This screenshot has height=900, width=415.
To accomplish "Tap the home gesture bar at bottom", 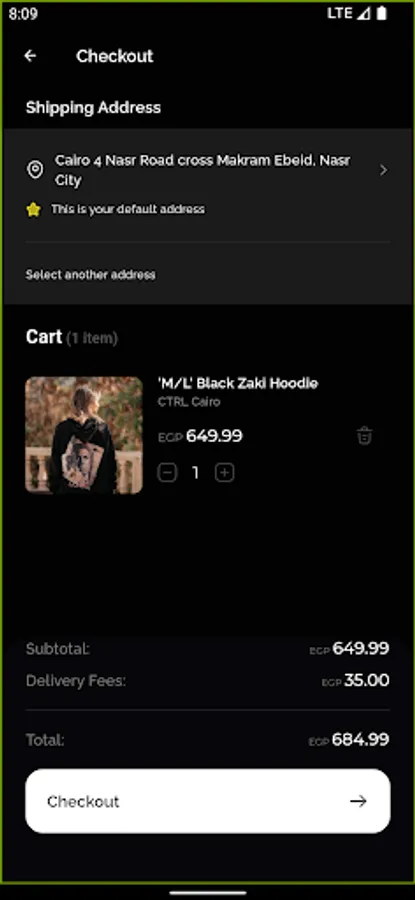I will click(208, 893).
